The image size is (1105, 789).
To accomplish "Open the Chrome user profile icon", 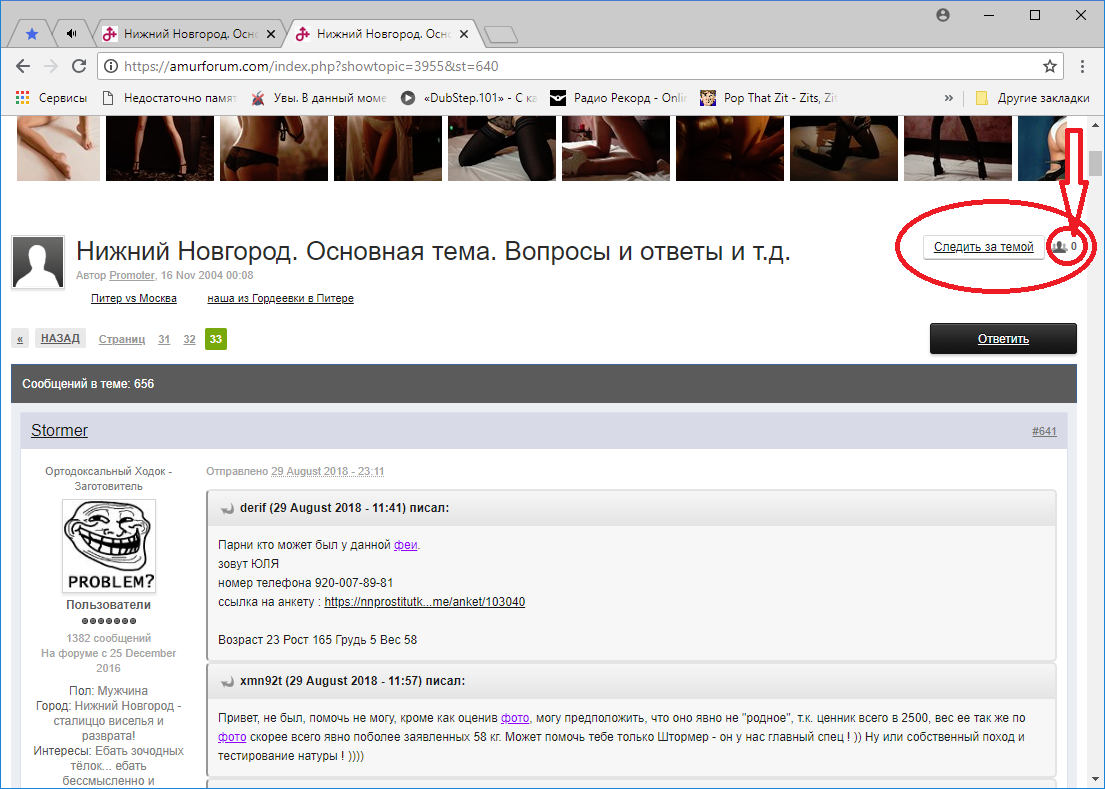I will click(x=942, y=15).
